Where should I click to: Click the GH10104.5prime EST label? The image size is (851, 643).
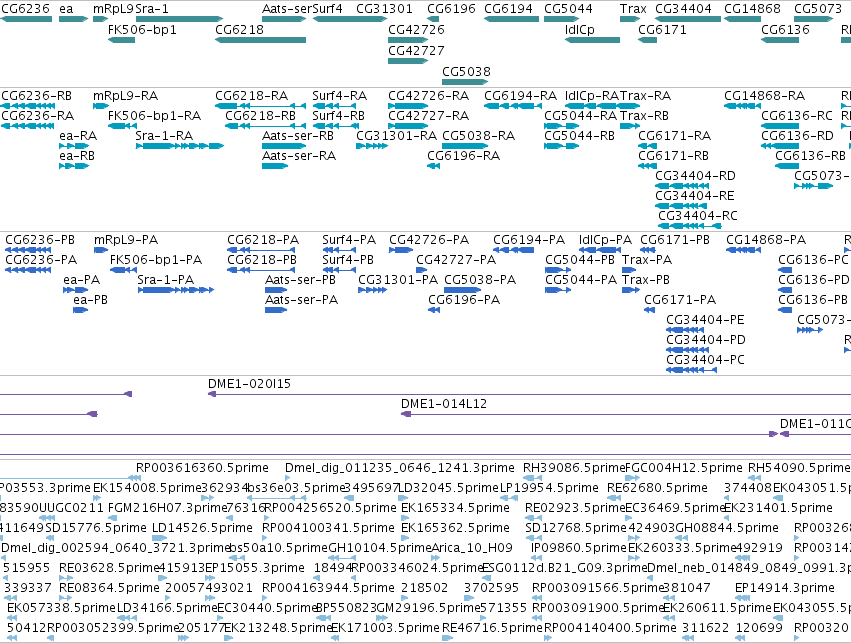click(380, 548)
